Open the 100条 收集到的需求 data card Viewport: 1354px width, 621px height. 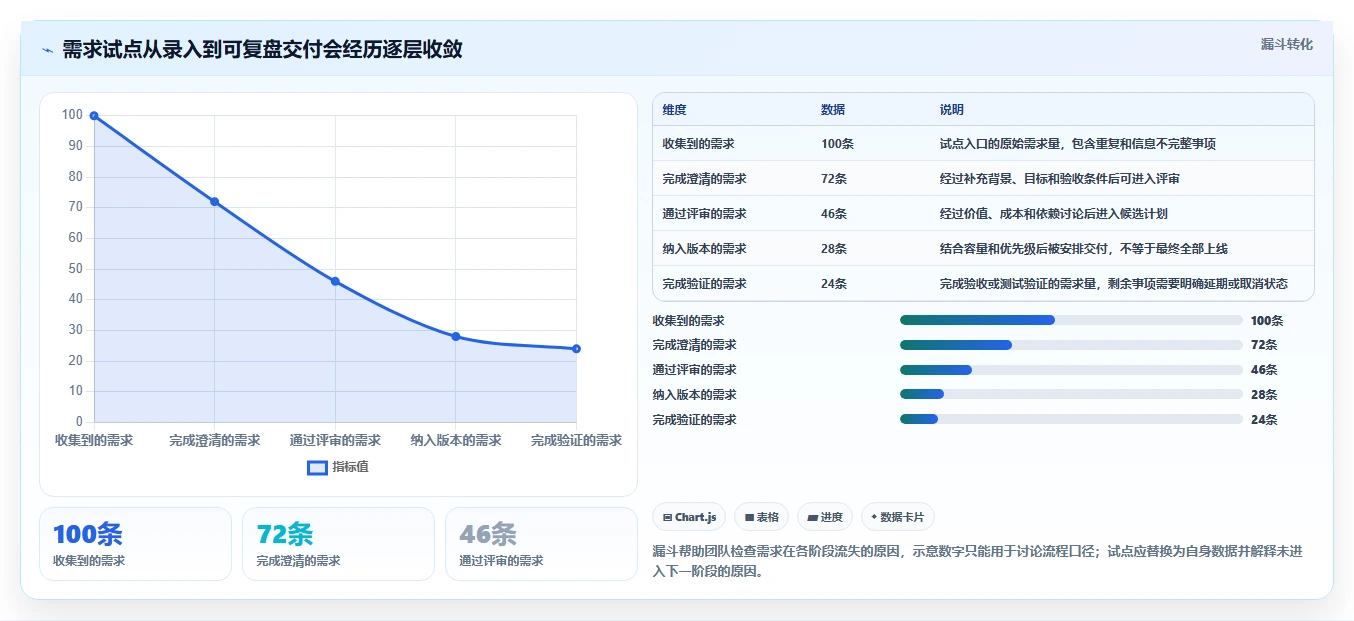point(135,544)
